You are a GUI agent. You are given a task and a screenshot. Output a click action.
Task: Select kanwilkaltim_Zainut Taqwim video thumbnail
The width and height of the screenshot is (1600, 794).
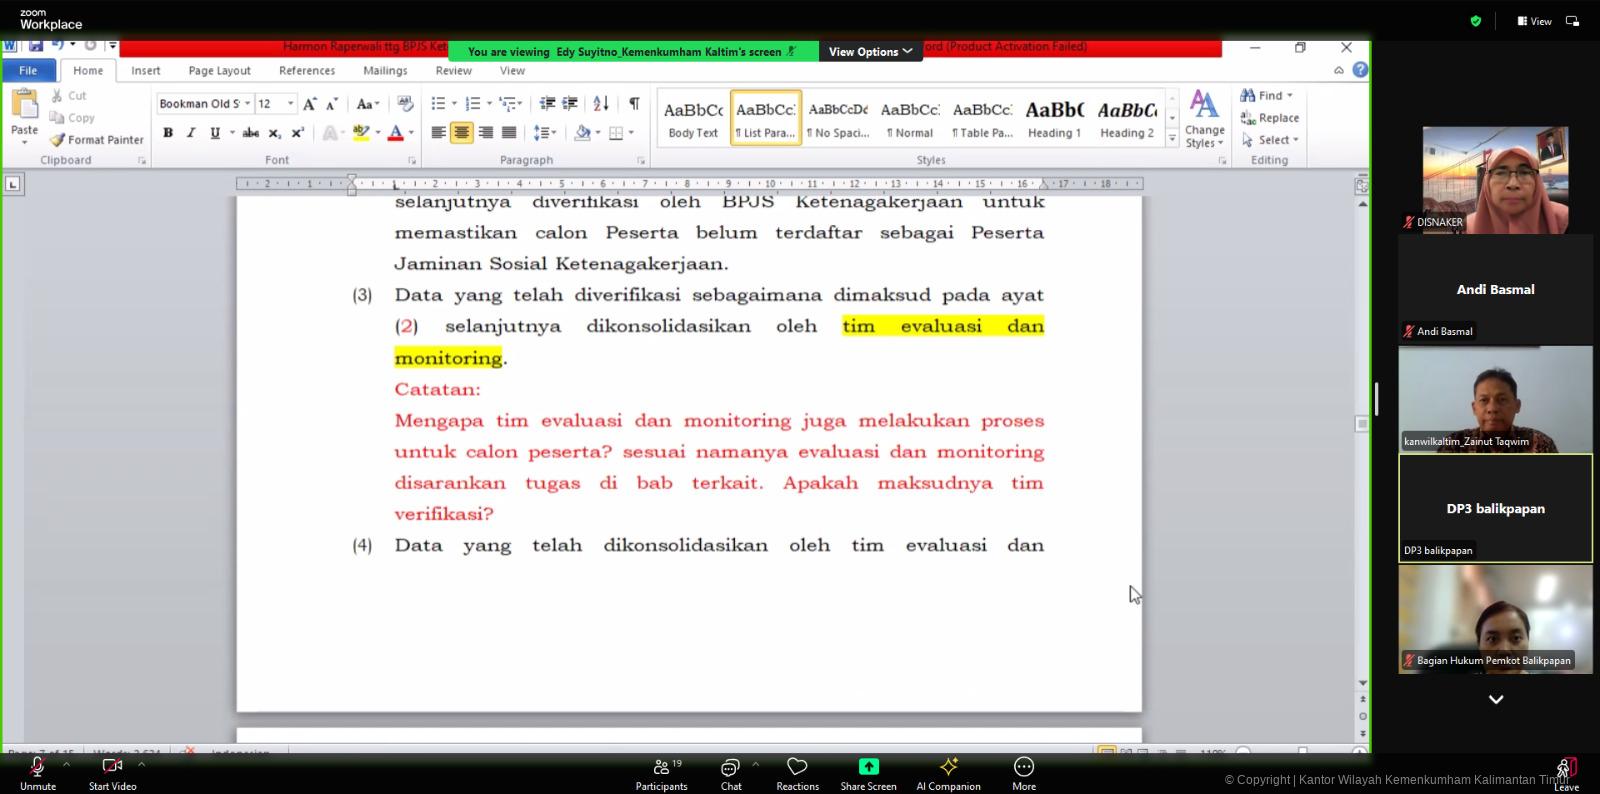(1495, 400)
